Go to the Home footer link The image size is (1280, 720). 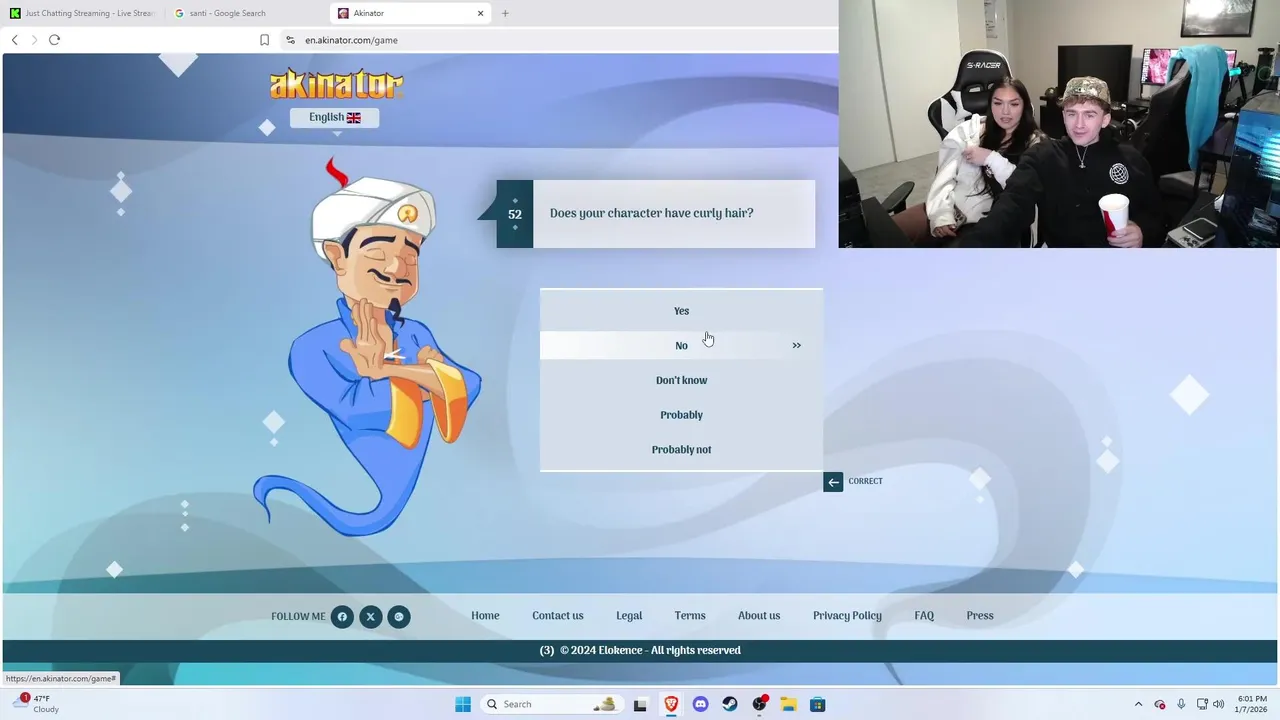click(x=485, y=616)
